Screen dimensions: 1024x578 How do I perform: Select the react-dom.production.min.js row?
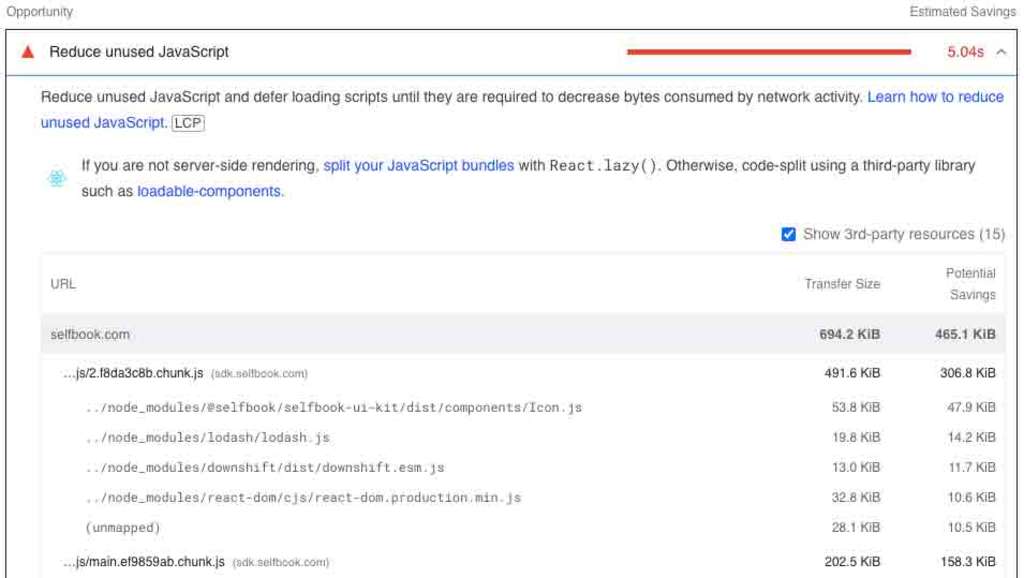pos(304,498)
